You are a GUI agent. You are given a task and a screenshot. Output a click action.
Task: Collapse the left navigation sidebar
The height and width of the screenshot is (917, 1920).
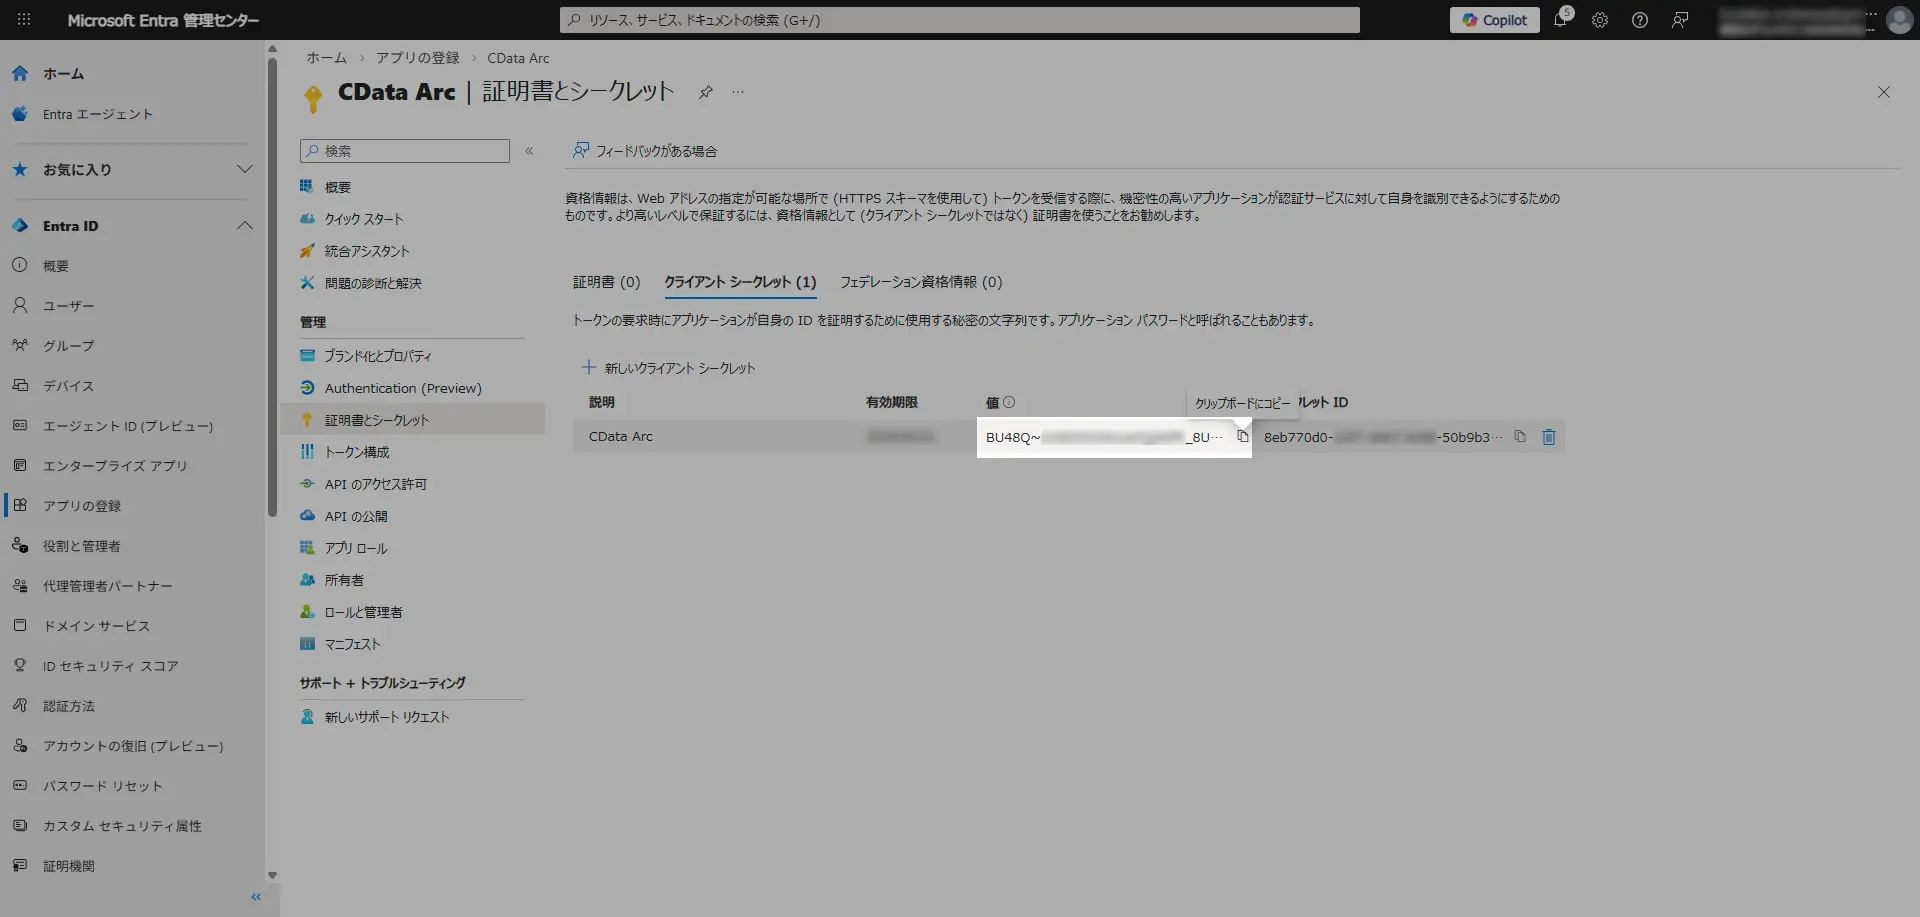[256, 897]
